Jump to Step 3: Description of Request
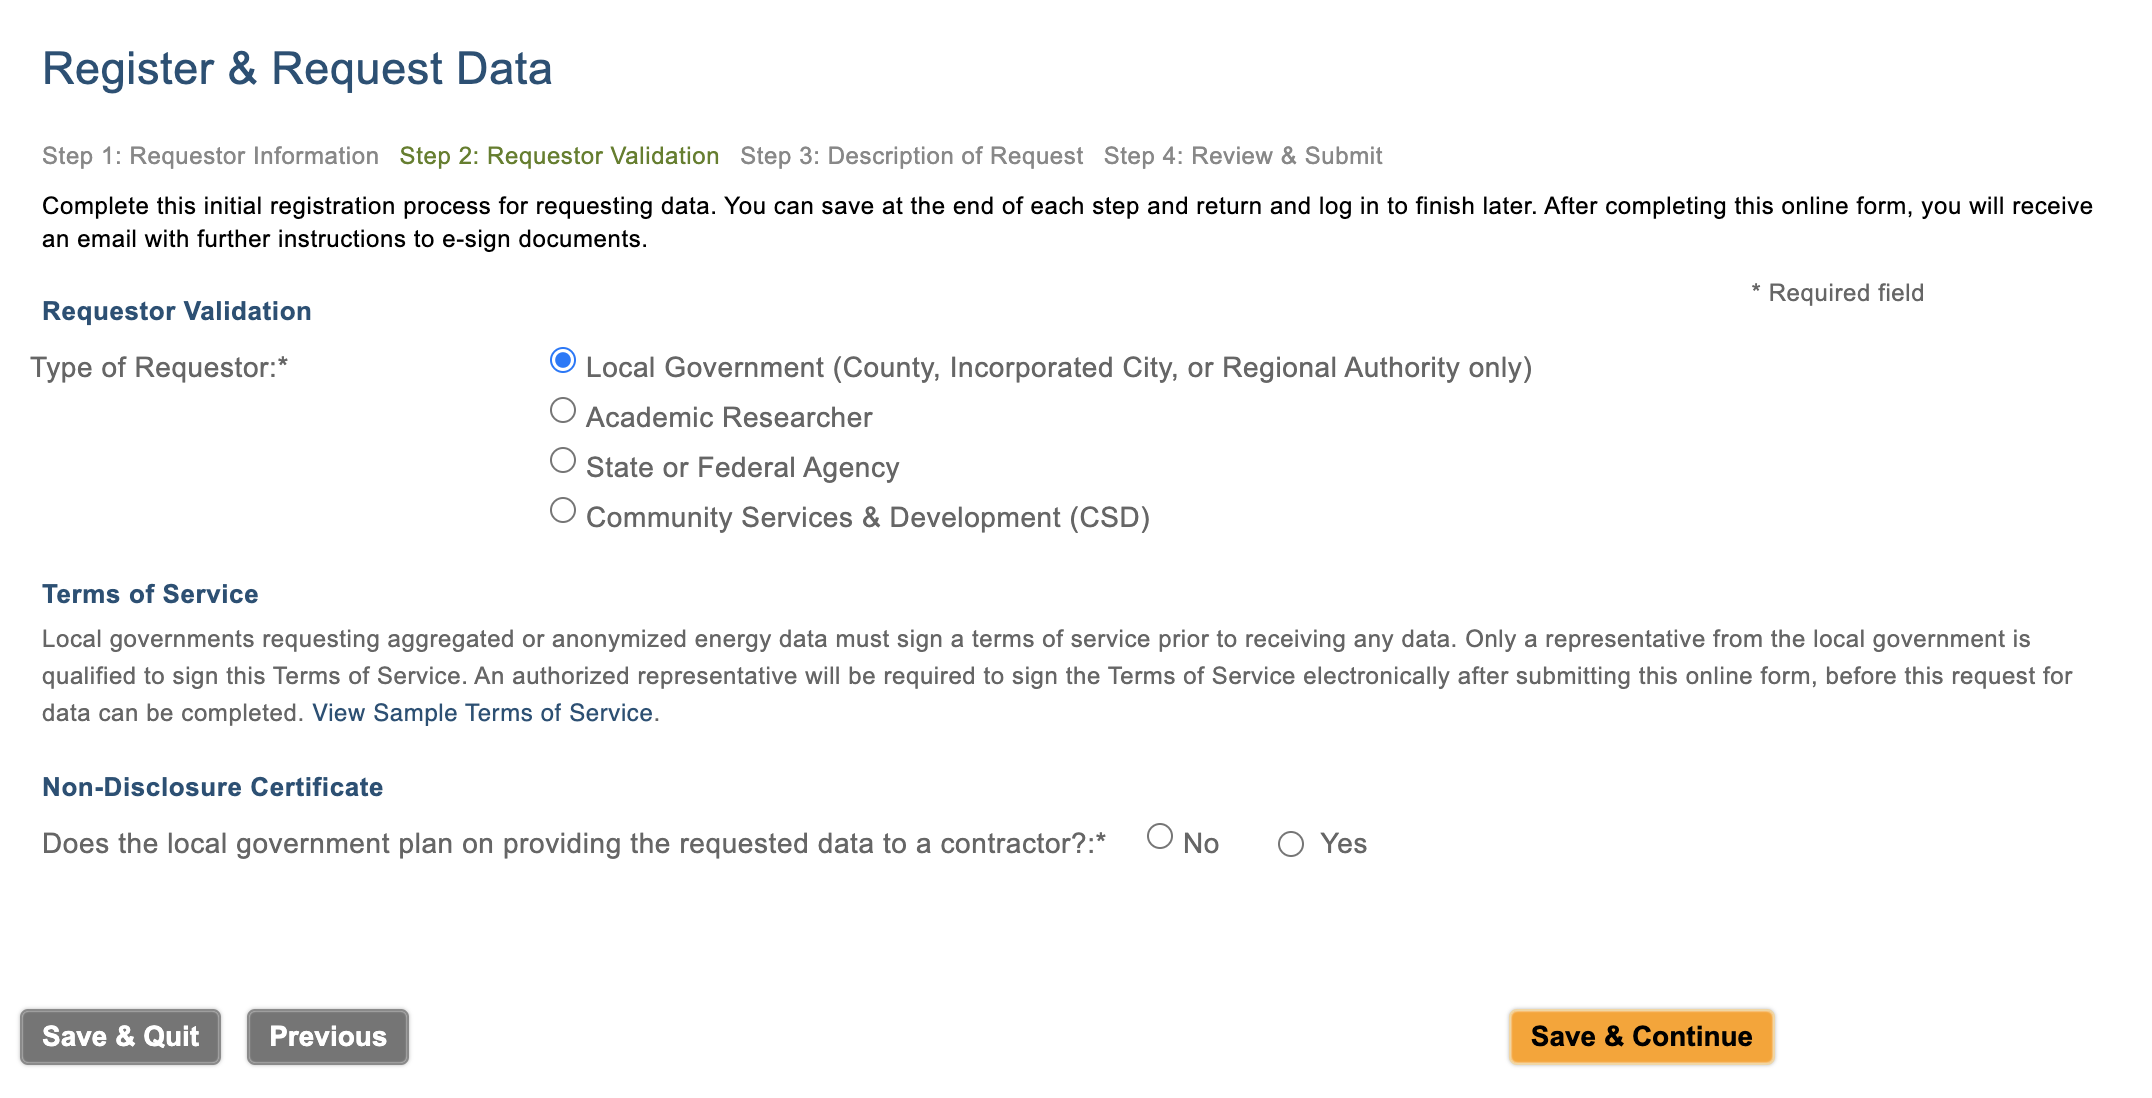2152x1098 pixels. pos(911,156)
